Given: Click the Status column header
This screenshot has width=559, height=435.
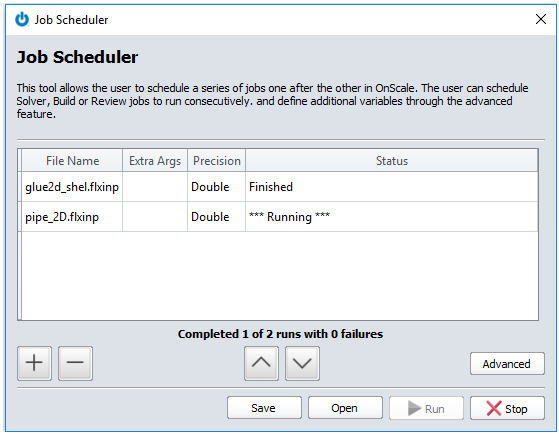Looking at the screenshot, I should (x=391, y=161).
